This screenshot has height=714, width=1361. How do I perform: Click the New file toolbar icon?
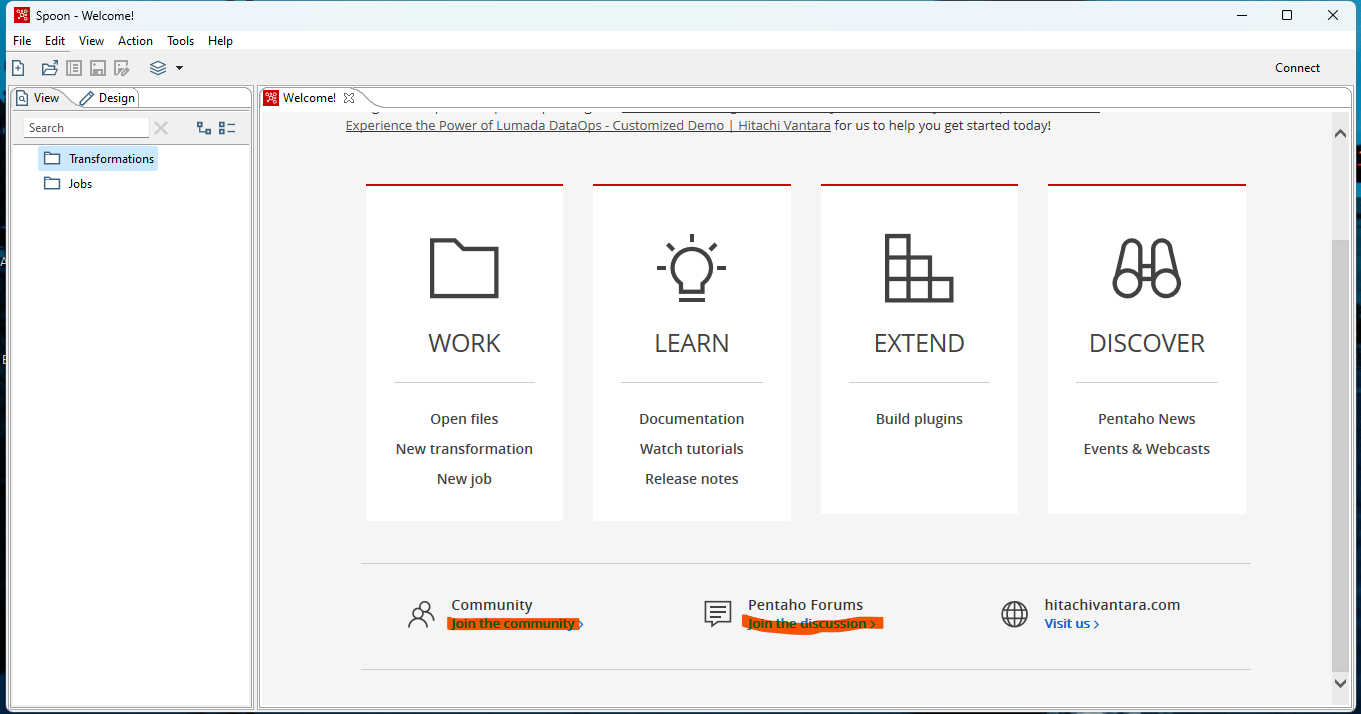pos(18,68)
